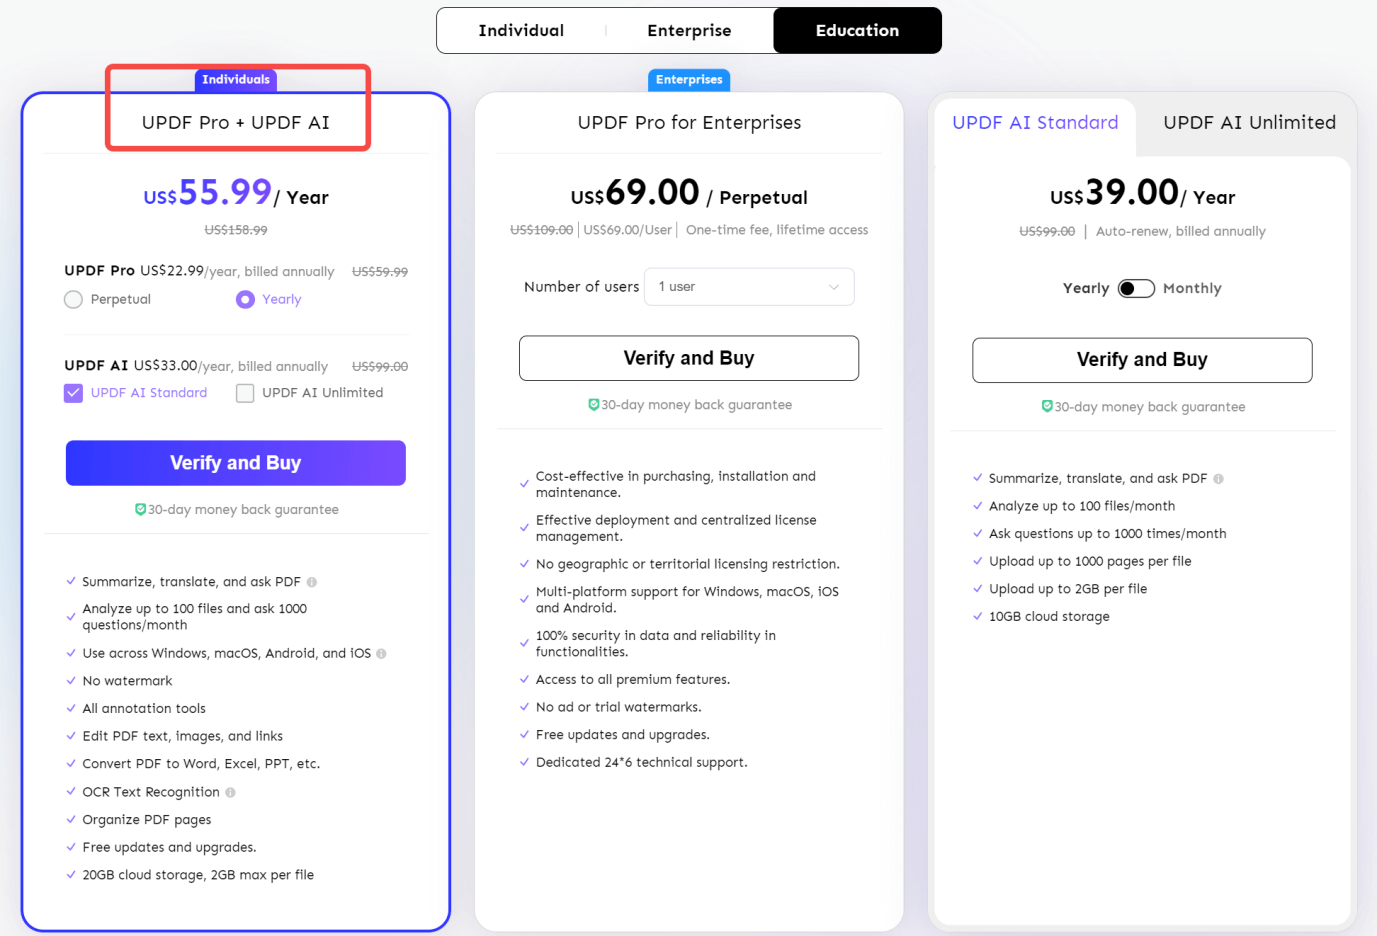This screenshot has width=1377, height=936.
Task: Click the blue Enterprises badge label
Action: pyautogui.click(x=689, y=80)
